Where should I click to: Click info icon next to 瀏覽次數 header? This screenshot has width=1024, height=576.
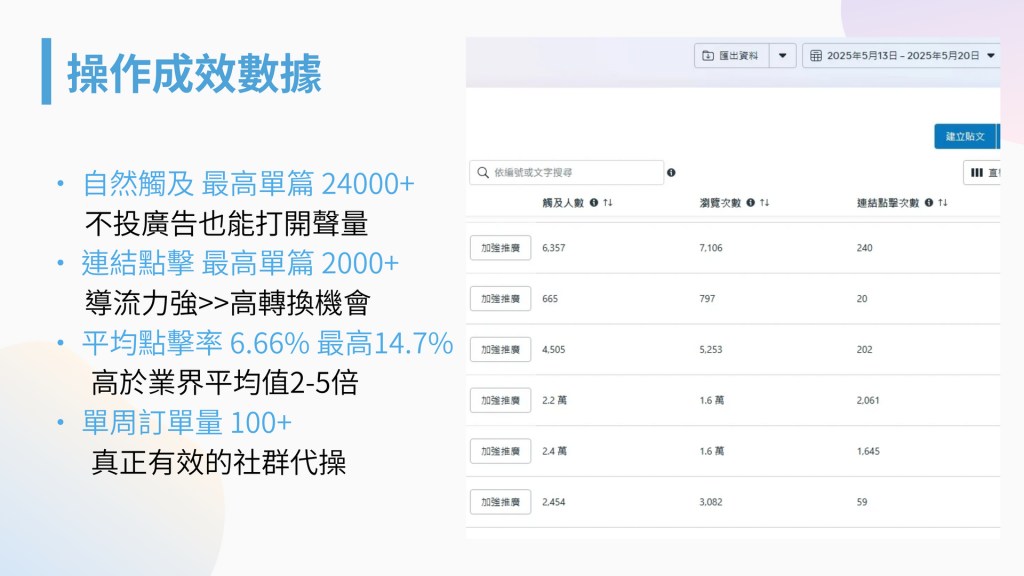751,203
